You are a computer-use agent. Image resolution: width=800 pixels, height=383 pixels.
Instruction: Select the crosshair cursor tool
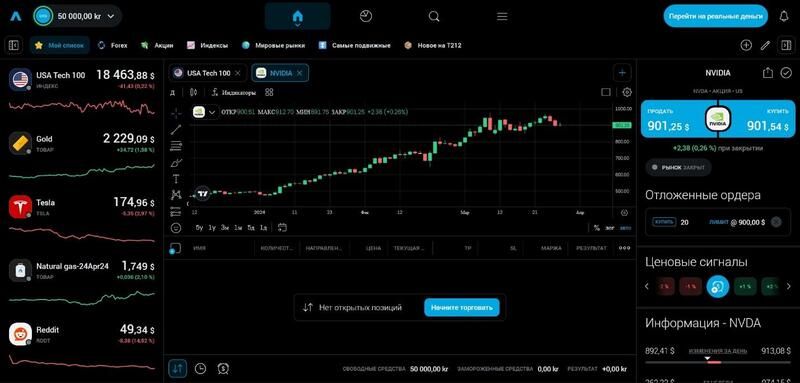pos(176,113)
